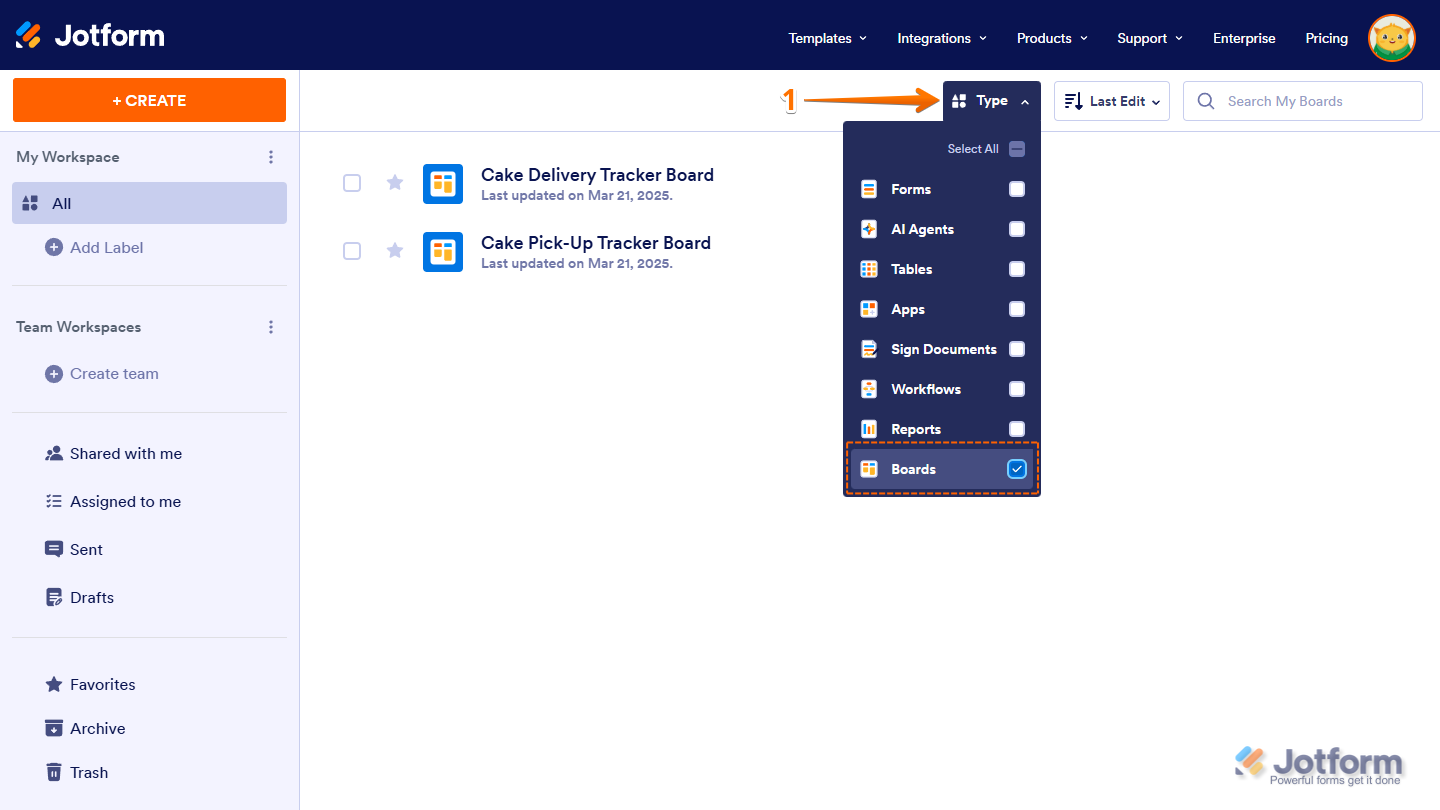Select the Workflows icon in the Type dropdown

click(x=868, y=389)
